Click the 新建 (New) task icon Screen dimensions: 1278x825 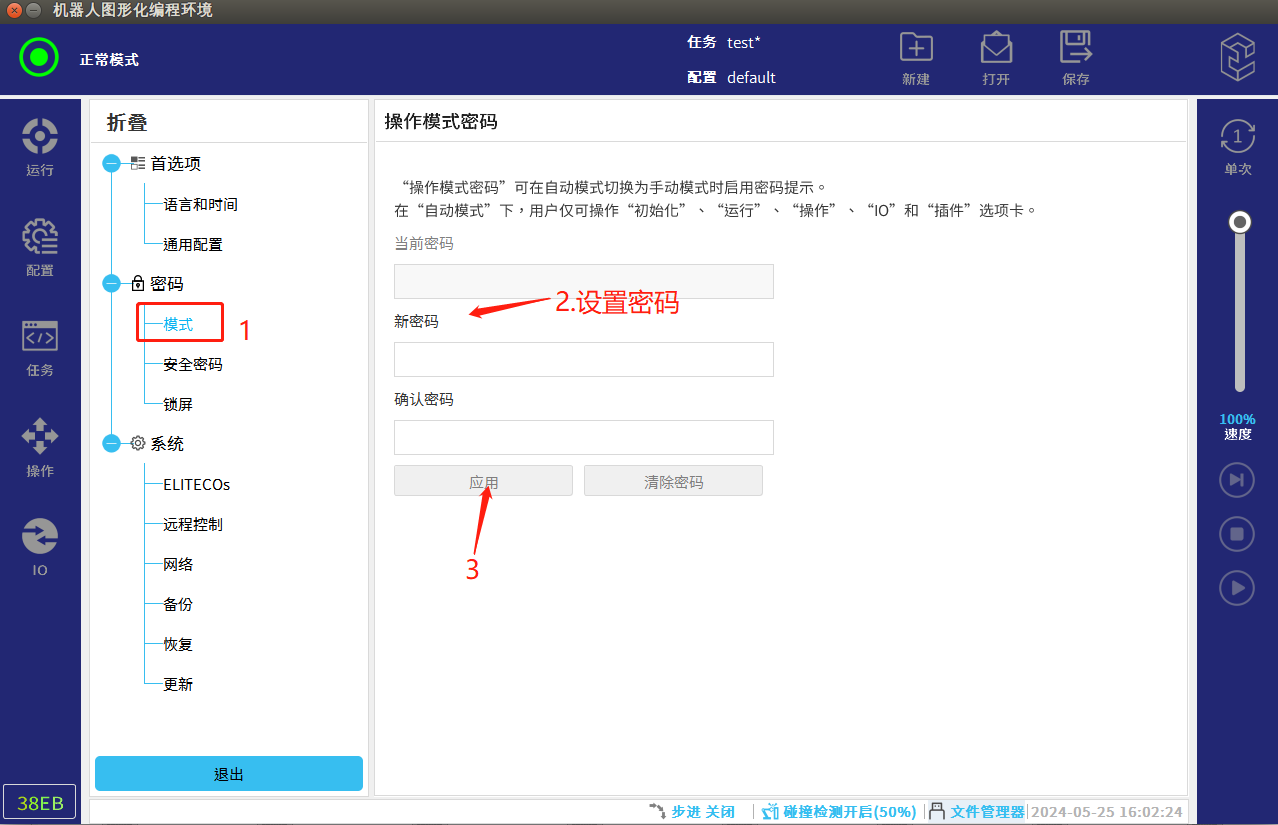(x=916, y=49)
